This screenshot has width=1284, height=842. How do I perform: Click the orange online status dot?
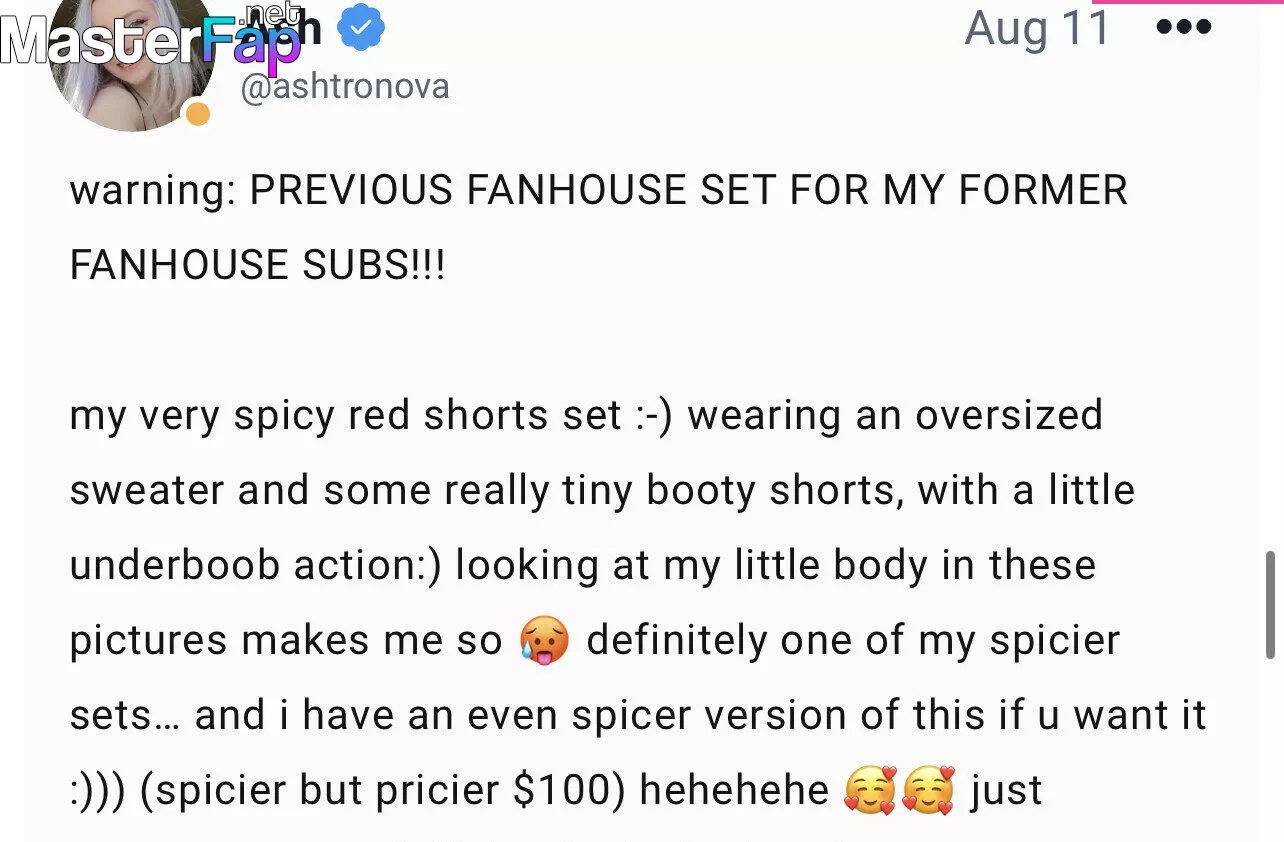click(198, 114)
